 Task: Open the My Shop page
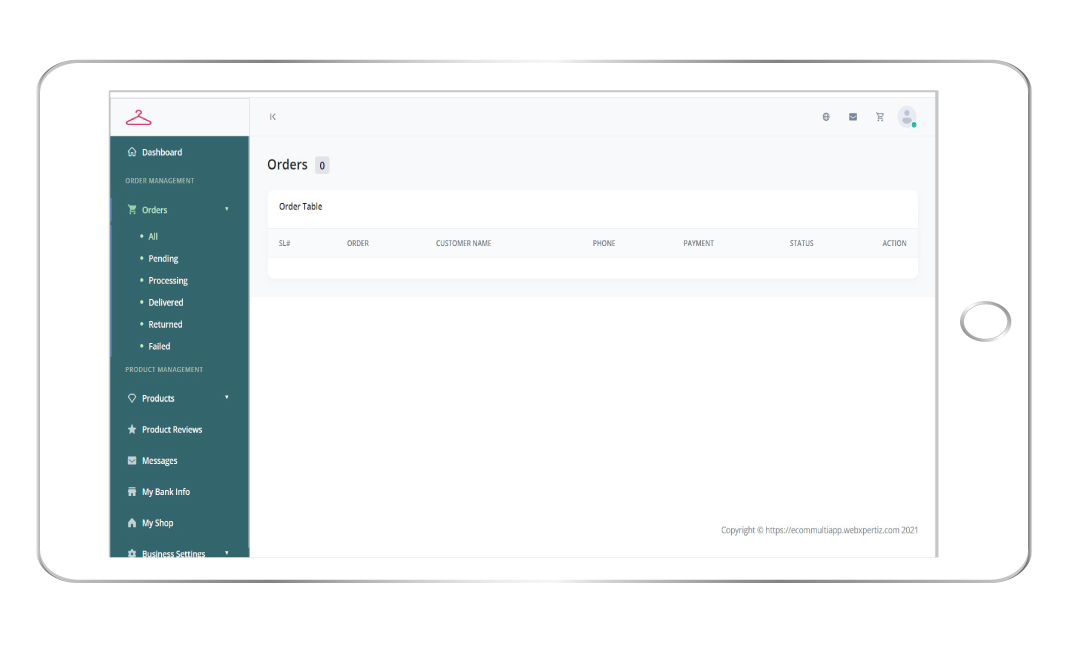157,523
